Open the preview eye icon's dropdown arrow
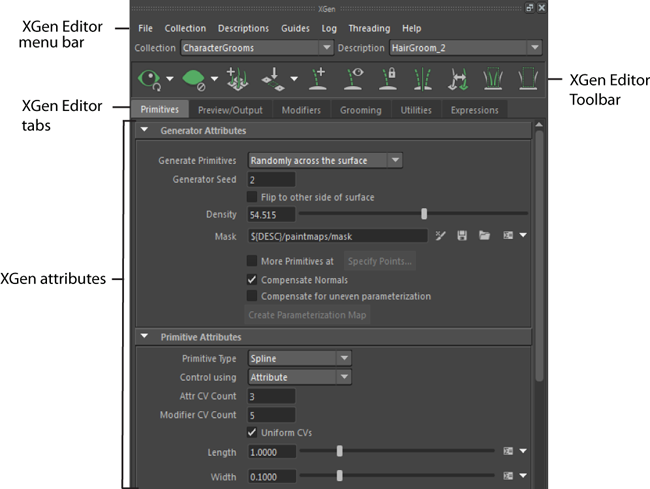650x489 pixels. point(170,78)
